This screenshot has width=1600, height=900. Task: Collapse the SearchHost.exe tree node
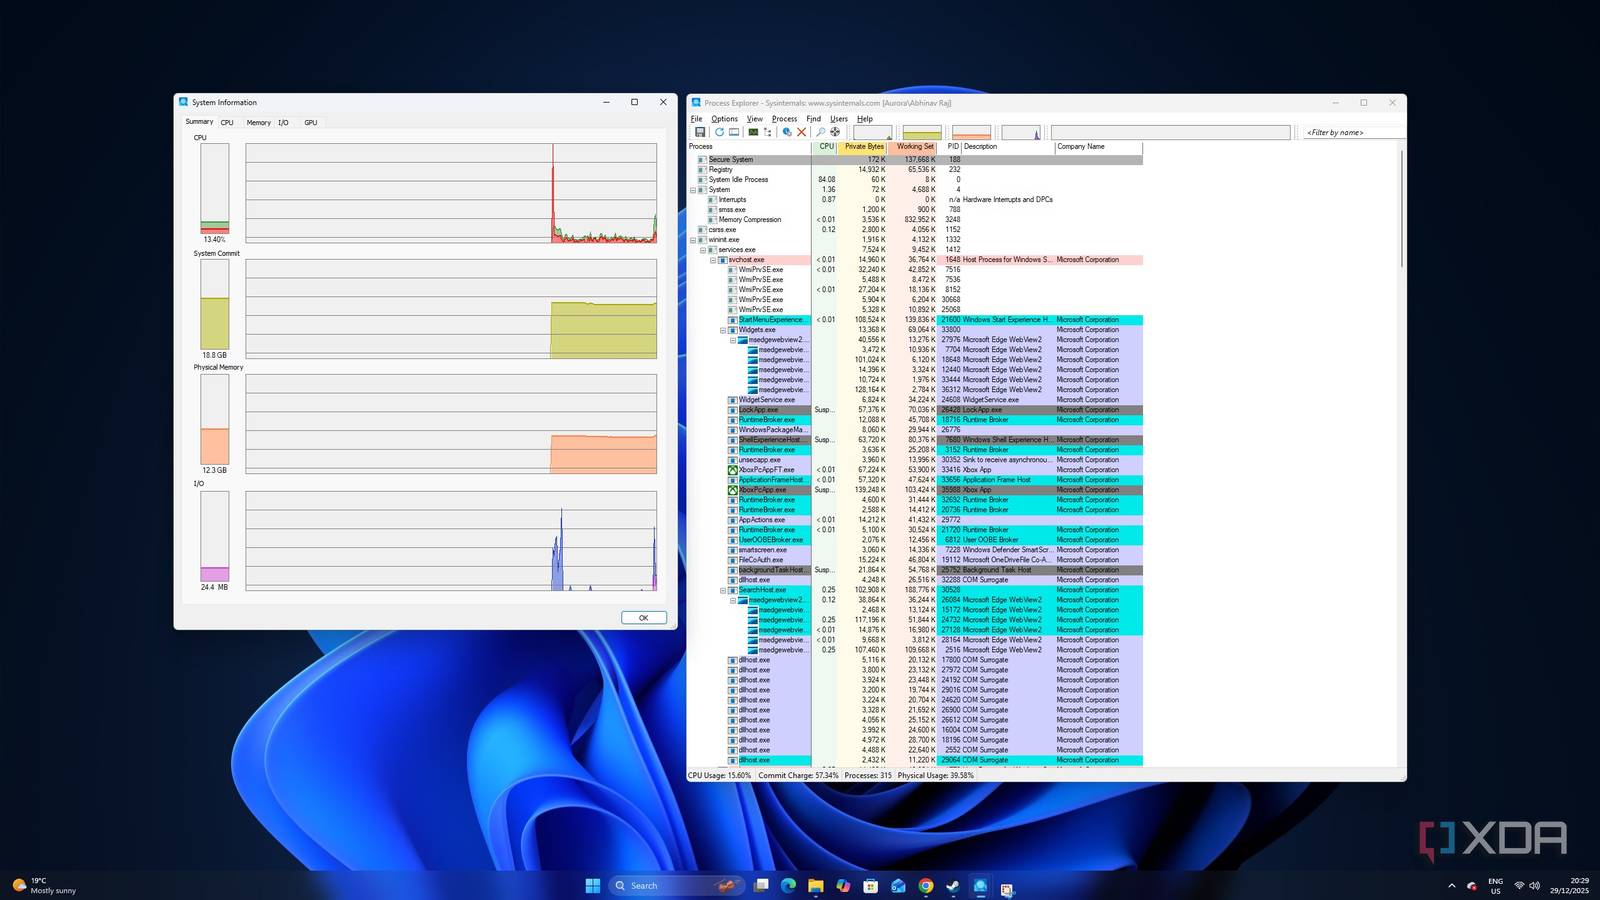[x=723, y=590]
